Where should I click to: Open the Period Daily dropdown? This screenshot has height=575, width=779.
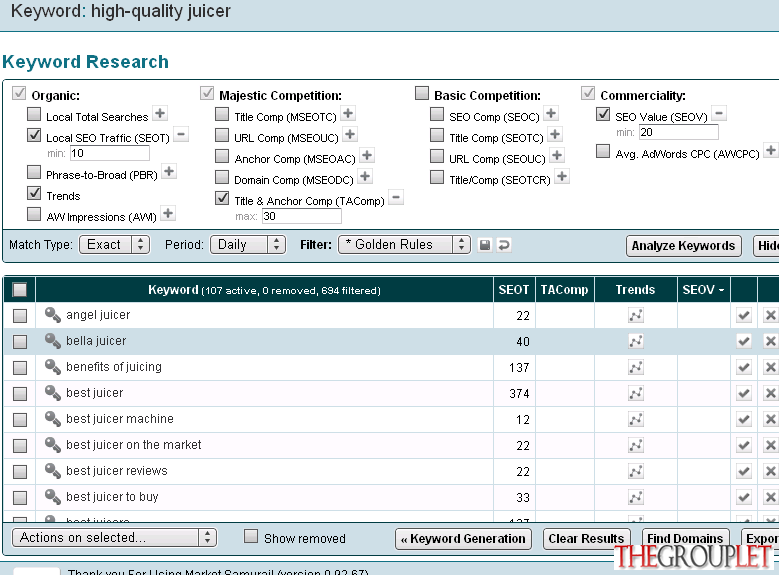[x=248, y=245]
